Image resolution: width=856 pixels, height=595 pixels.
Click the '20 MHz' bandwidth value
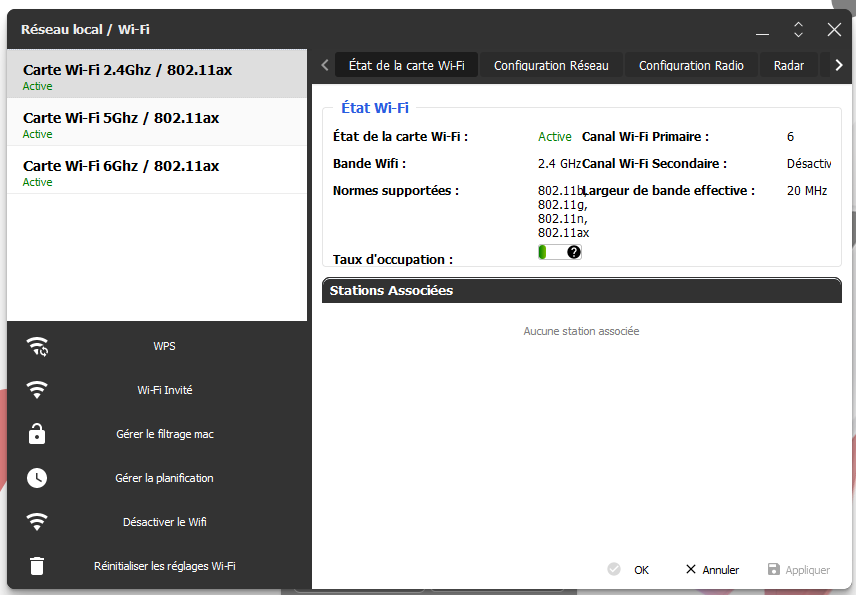(x=806, y=191)
